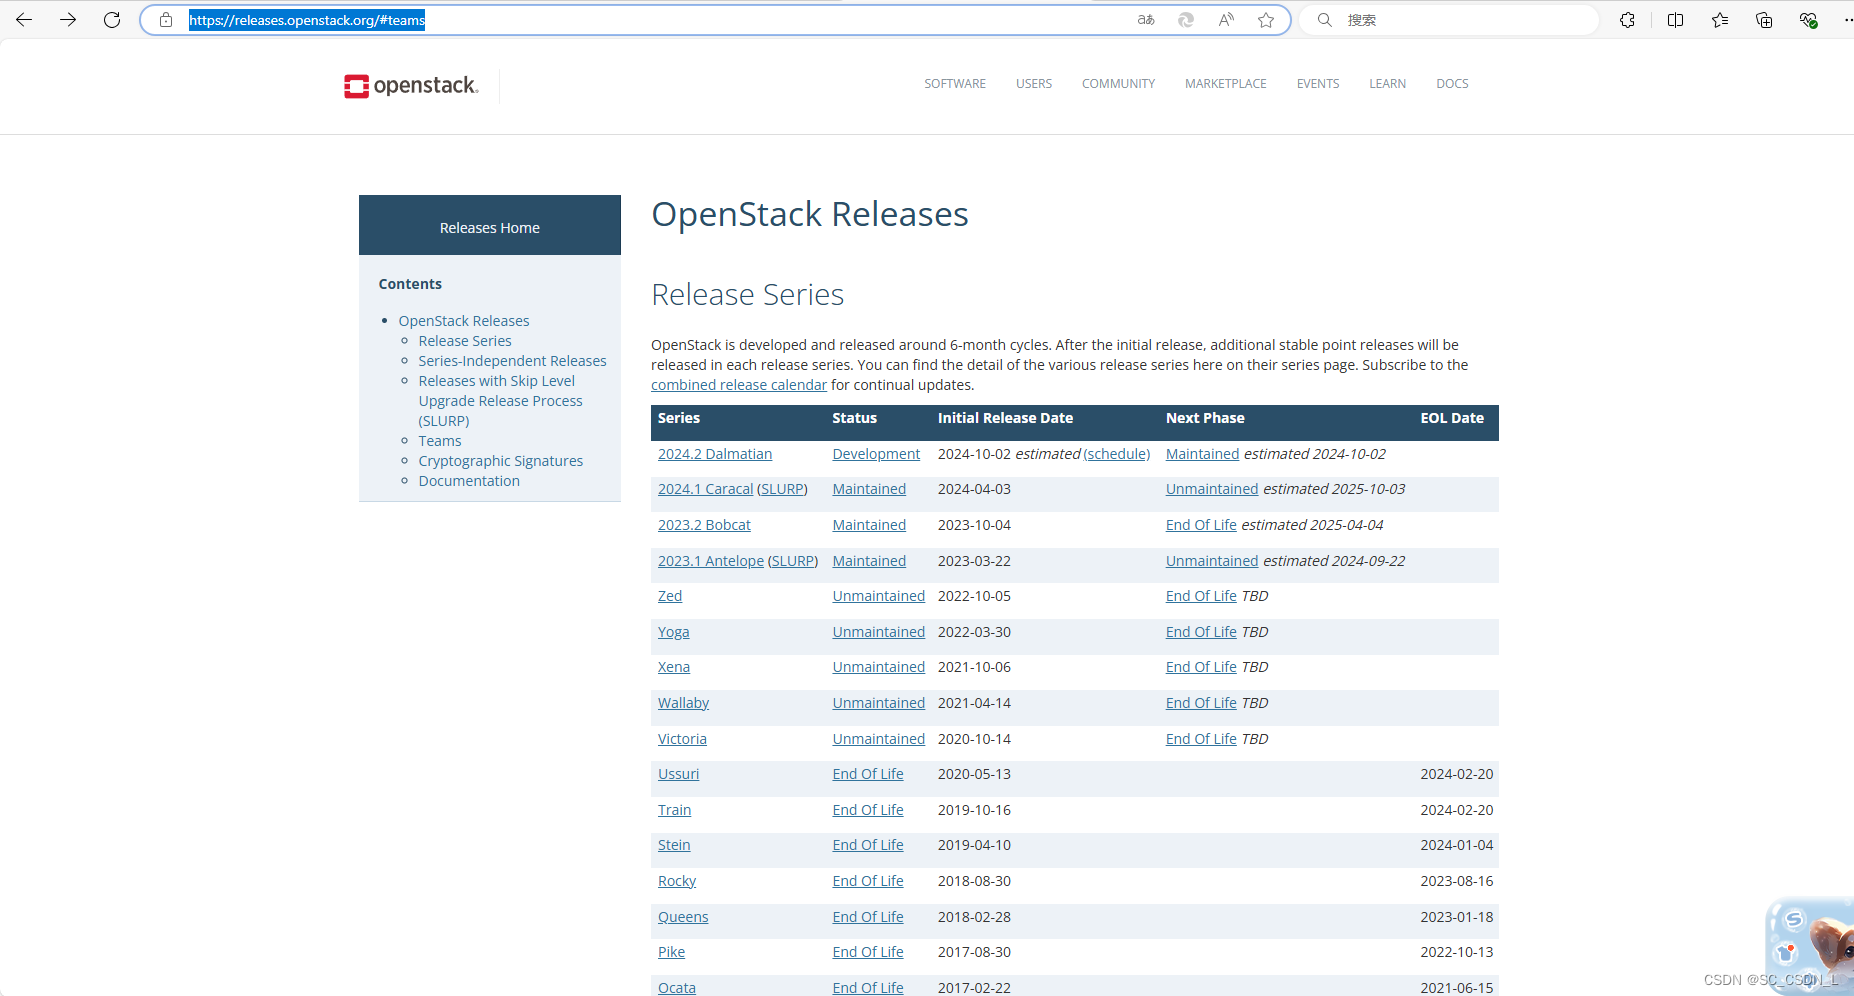Open the Yoga series link
This screenshot has height=996, width=1854.
point(674,632)
